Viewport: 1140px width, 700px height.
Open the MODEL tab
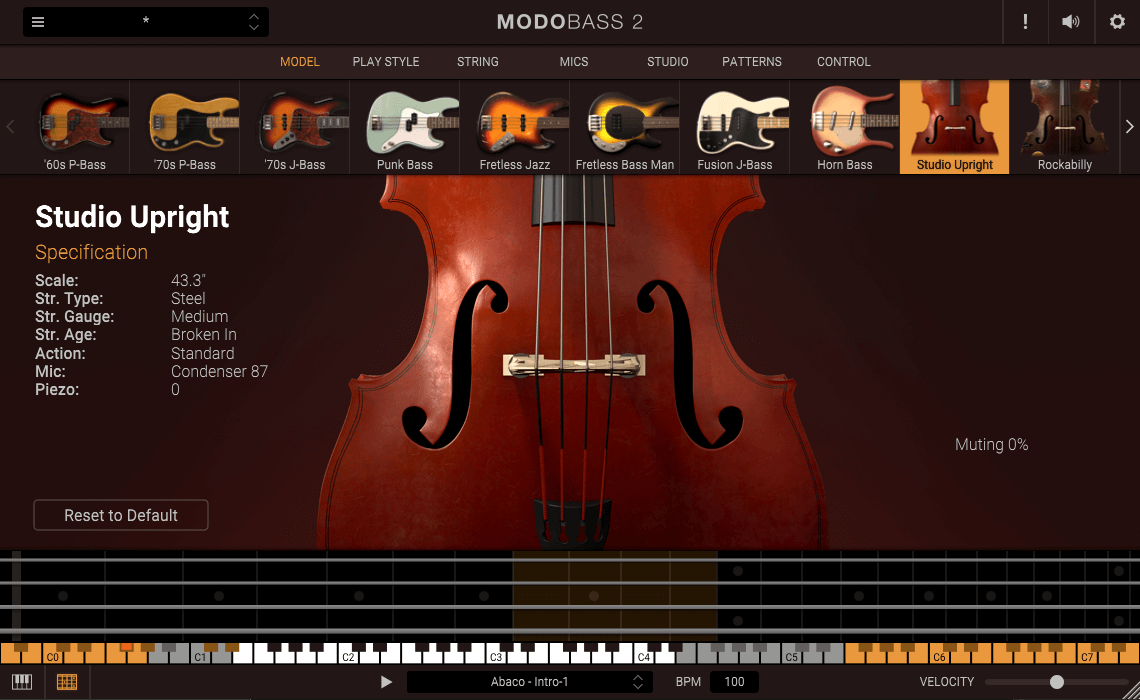click(x=300, y=62)
